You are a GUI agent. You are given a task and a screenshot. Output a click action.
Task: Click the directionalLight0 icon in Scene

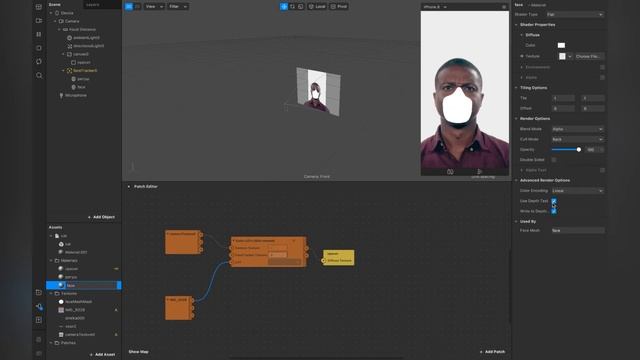pos(69,46)
